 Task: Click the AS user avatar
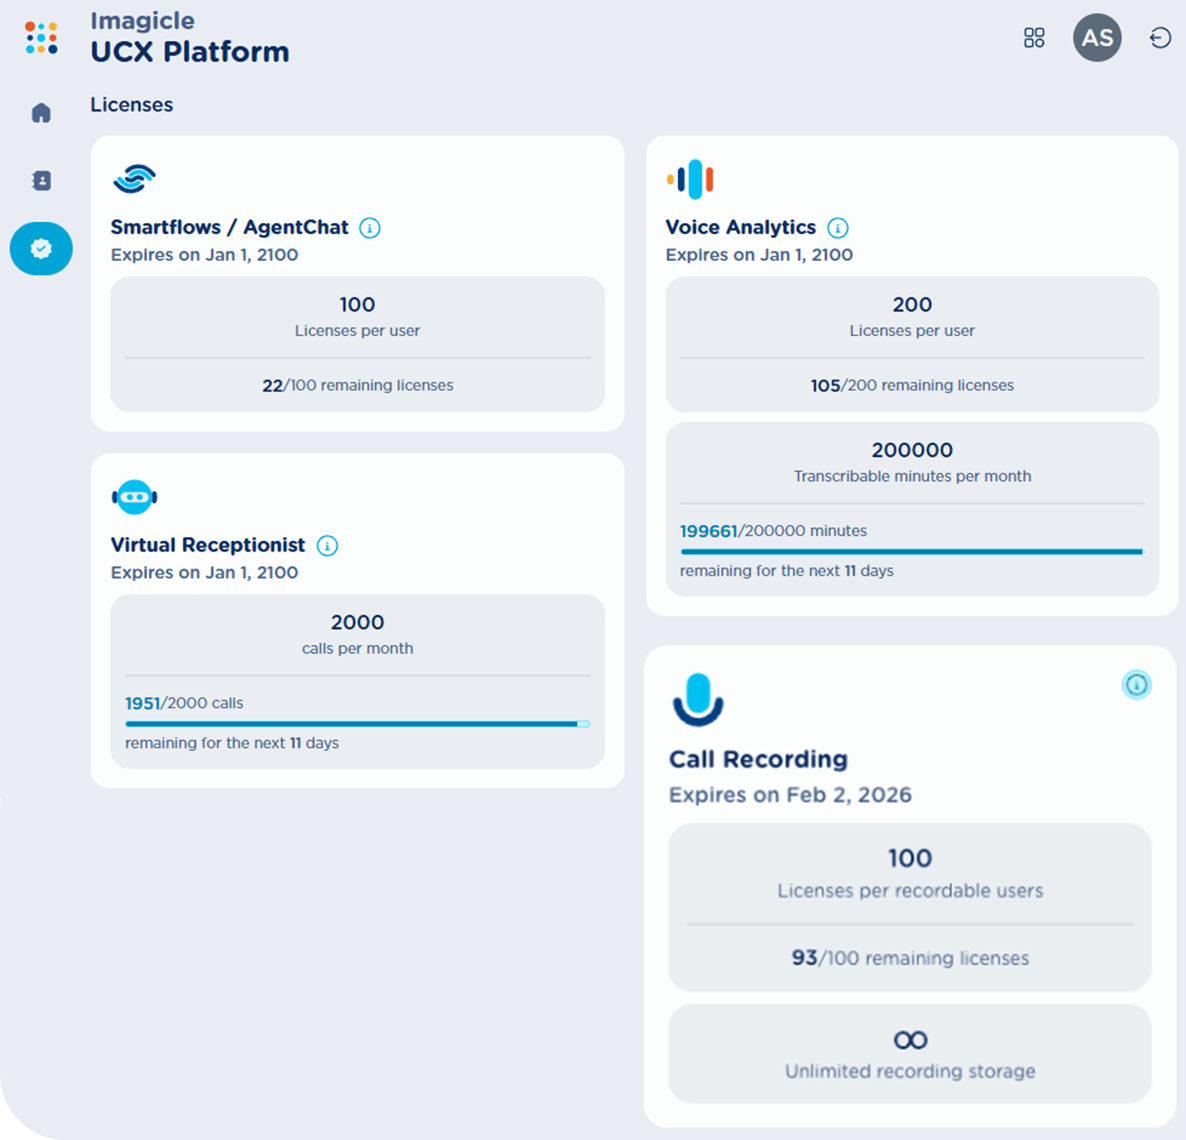click(1097, 38)
